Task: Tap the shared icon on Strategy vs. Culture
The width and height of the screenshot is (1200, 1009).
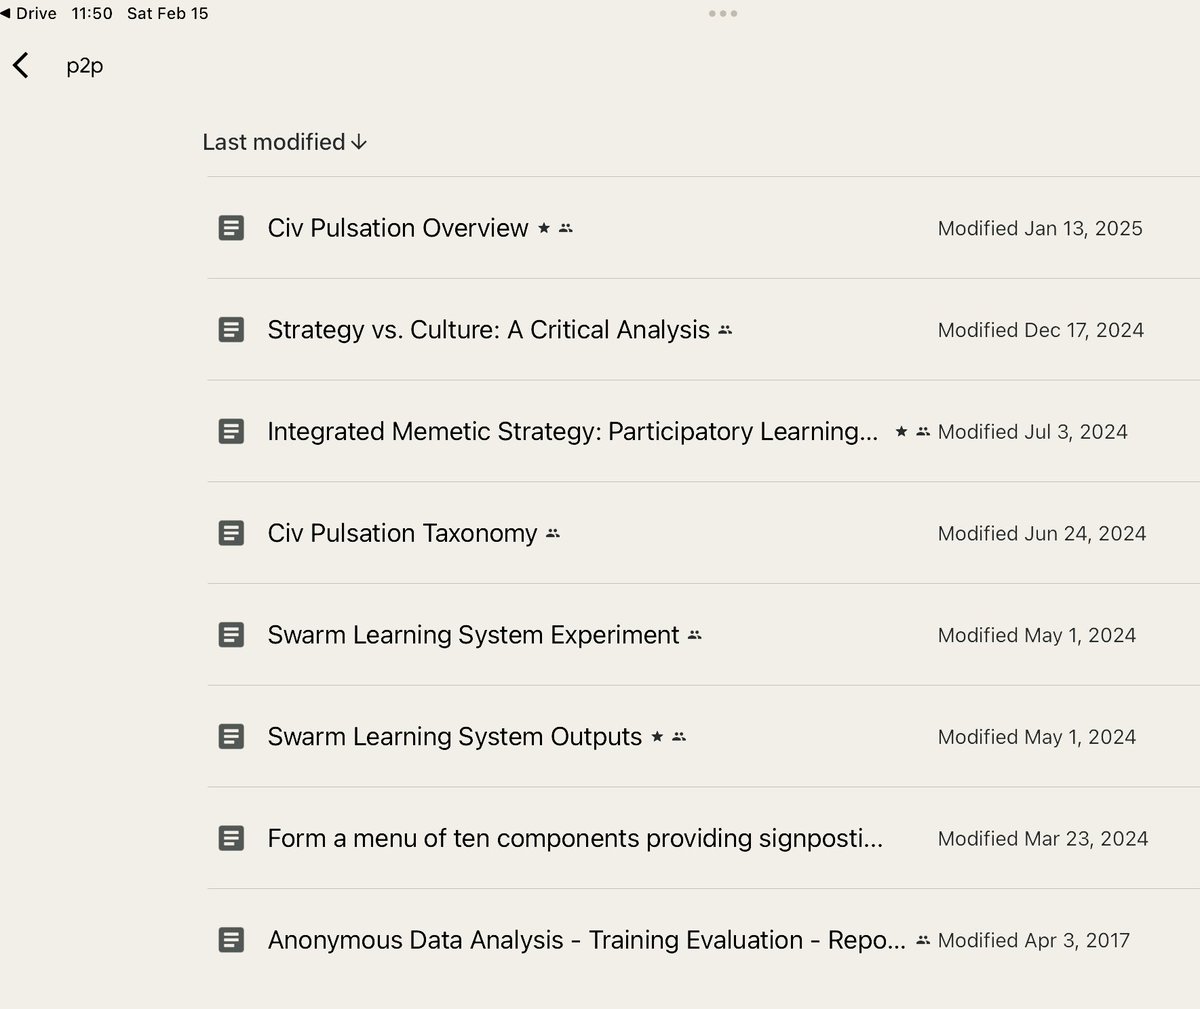Action: [725, 330]
